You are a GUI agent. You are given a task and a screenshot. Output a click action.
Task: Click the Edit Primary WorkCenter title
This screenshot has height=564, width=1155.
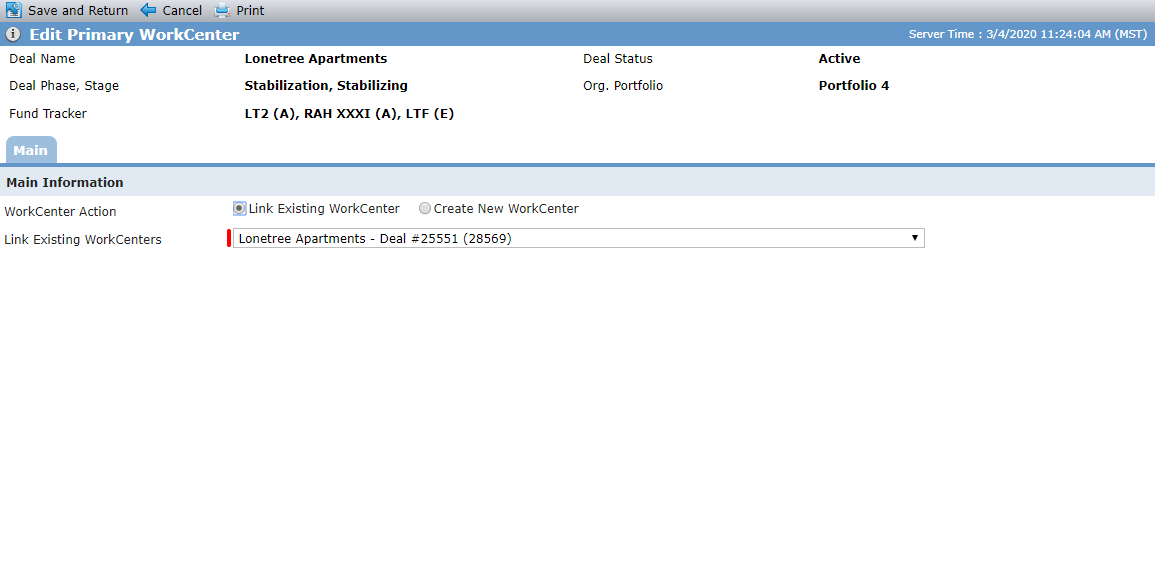[134, 35]
